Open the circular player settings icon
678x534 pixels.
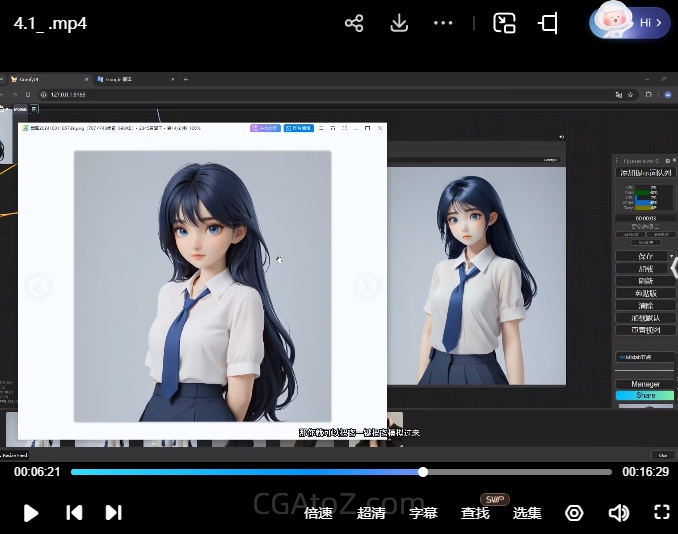click(574, 512)
